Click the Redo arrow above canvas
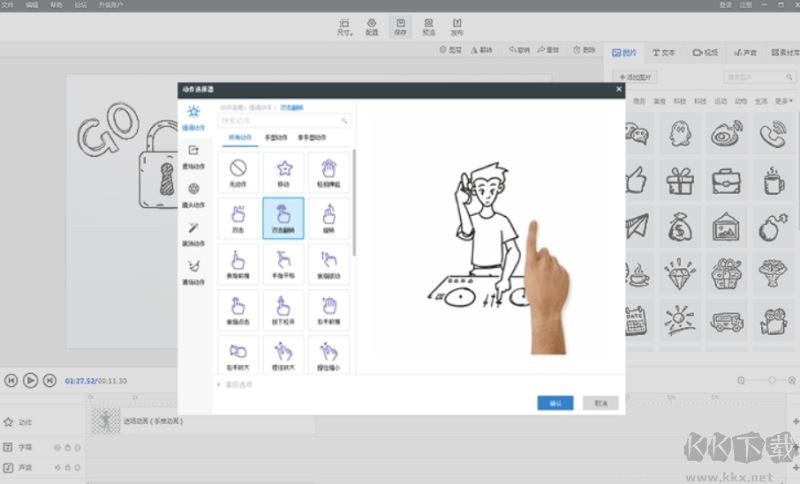The image size is (800, 484). coord(548,50)
